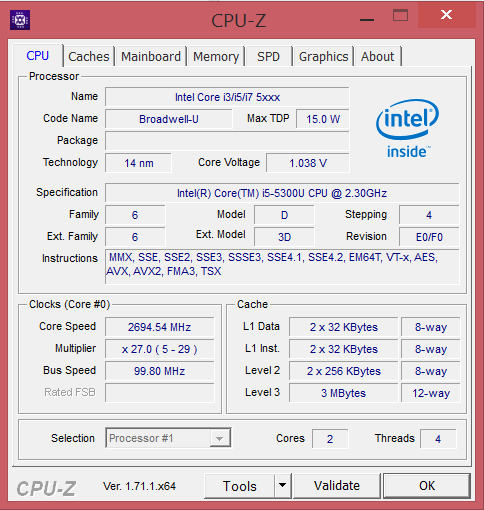Image resolution: width=484 pixels, height=510 pixels.
Task: Click the 15.0 W Max TDP value
Action: 323,119
